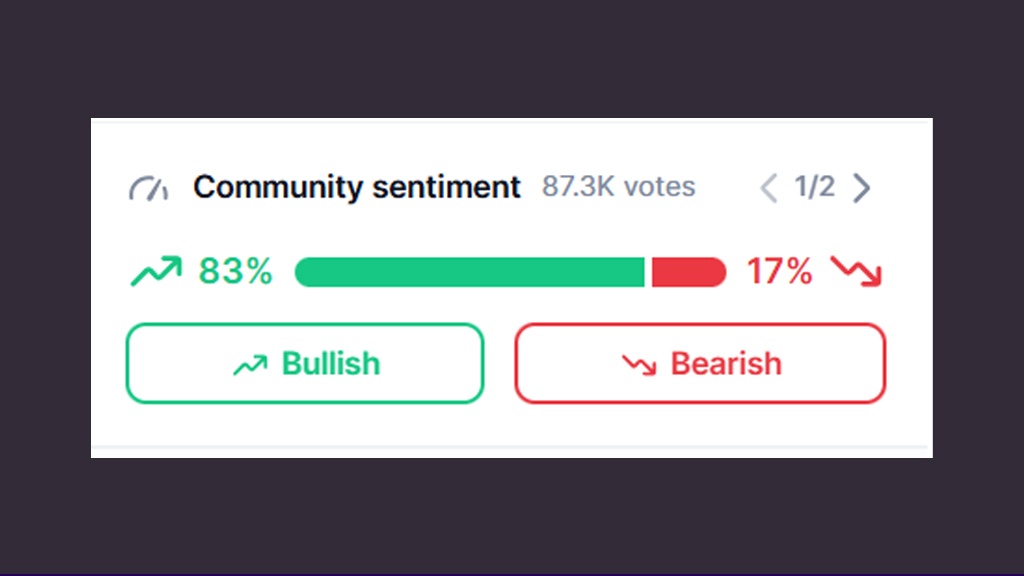1024x576 pixels.
Task: Click the 87.3K votes count
Action: pyautogui.click(x=618, y=187)
